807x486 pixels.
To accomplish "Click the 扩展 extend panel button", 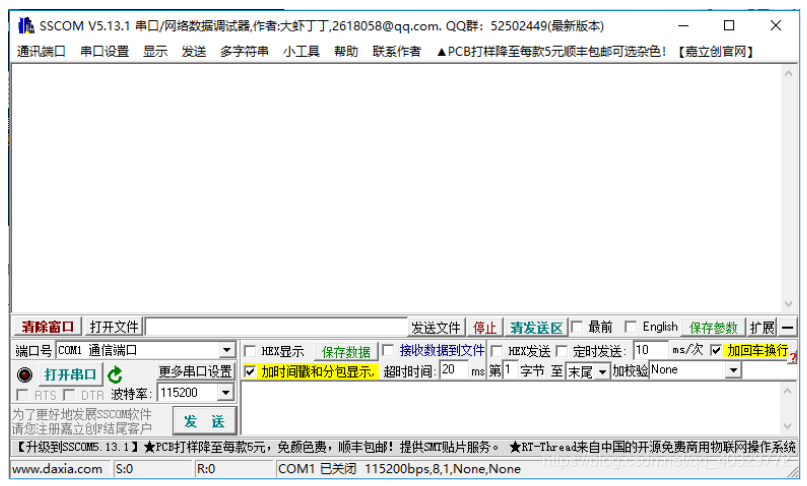I will [762, 328].
